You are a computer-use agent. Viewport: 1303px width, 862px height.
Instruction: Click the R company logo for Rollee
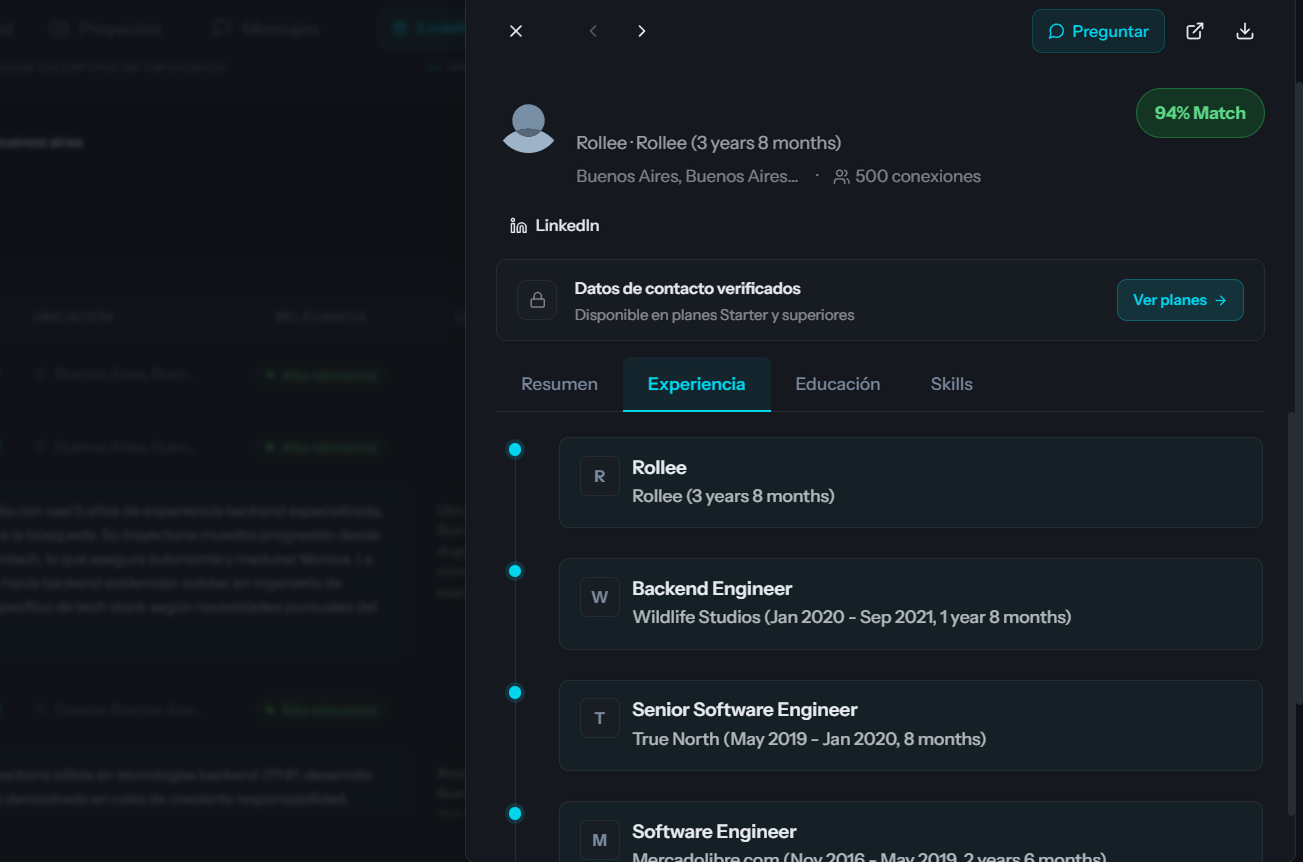point(600,476)
